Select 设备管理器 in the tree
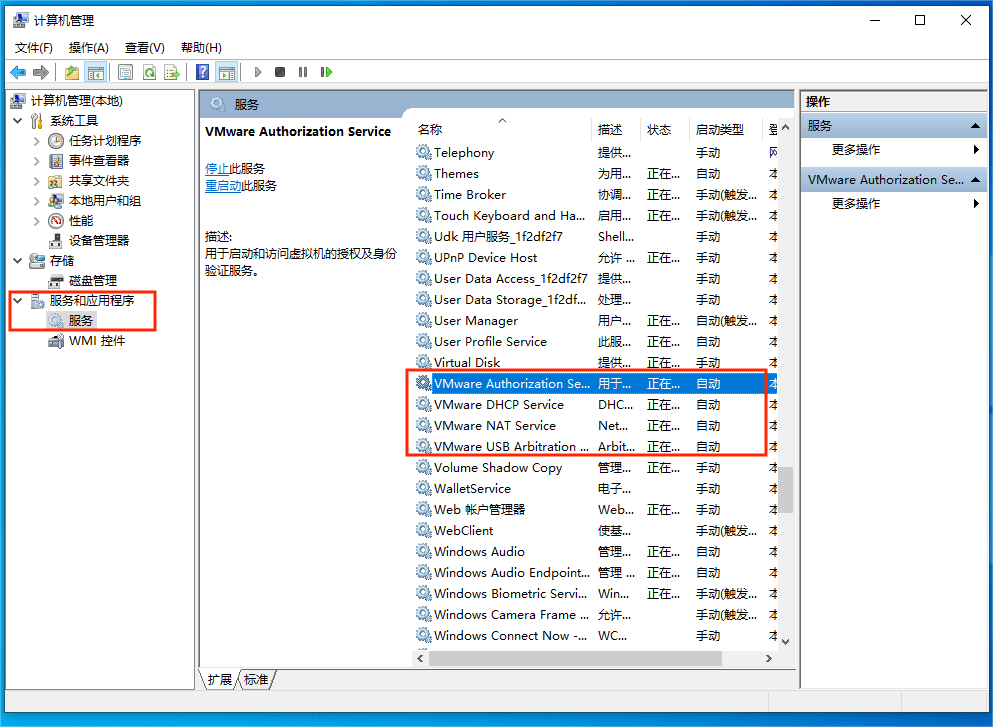993x727 pixels. tap(98, 240)
